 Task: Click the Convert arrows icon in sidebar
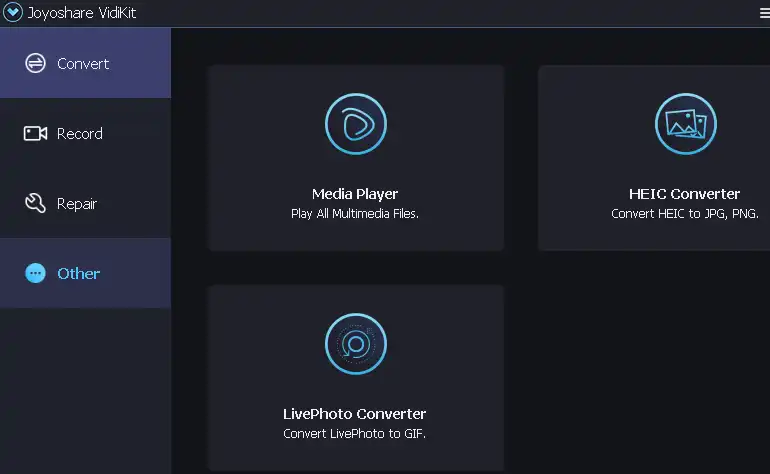click(35, 64)
